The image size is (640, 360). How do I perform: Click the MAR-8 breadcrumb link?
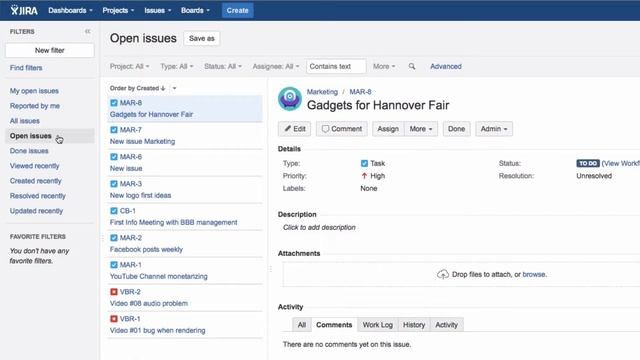360,92
